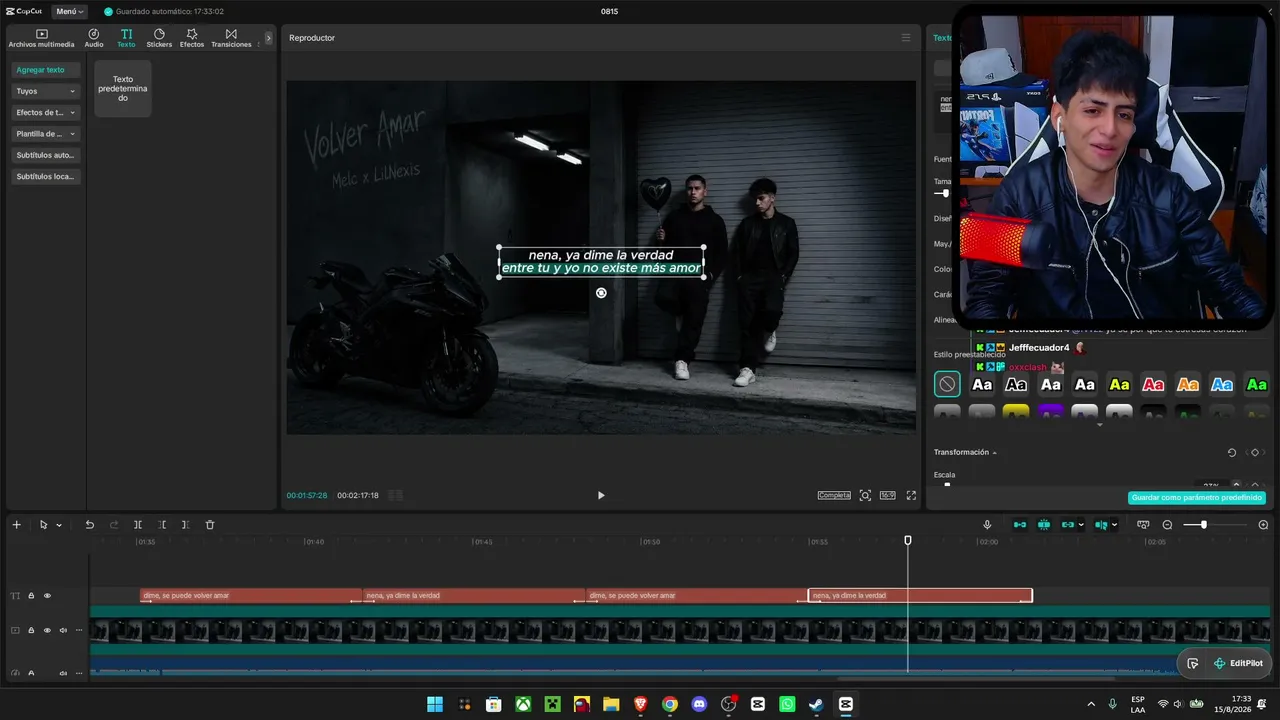The image size is (1280, 720).
Task: Expand more preset text styles
Action: pos(1100,425)
